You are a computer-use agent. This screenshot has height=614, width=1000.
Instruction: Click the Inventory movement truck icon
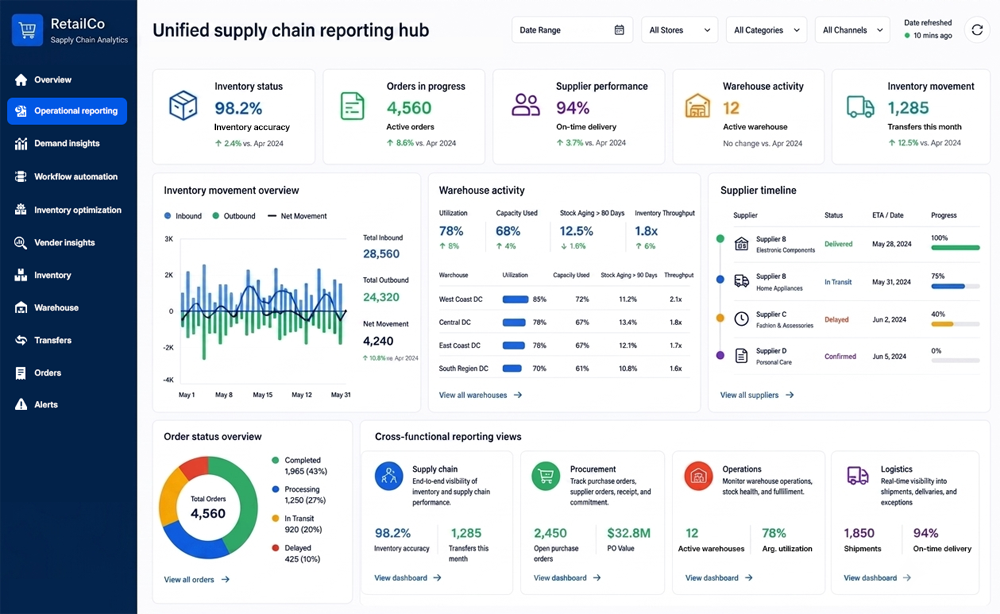tap(860, 106)
